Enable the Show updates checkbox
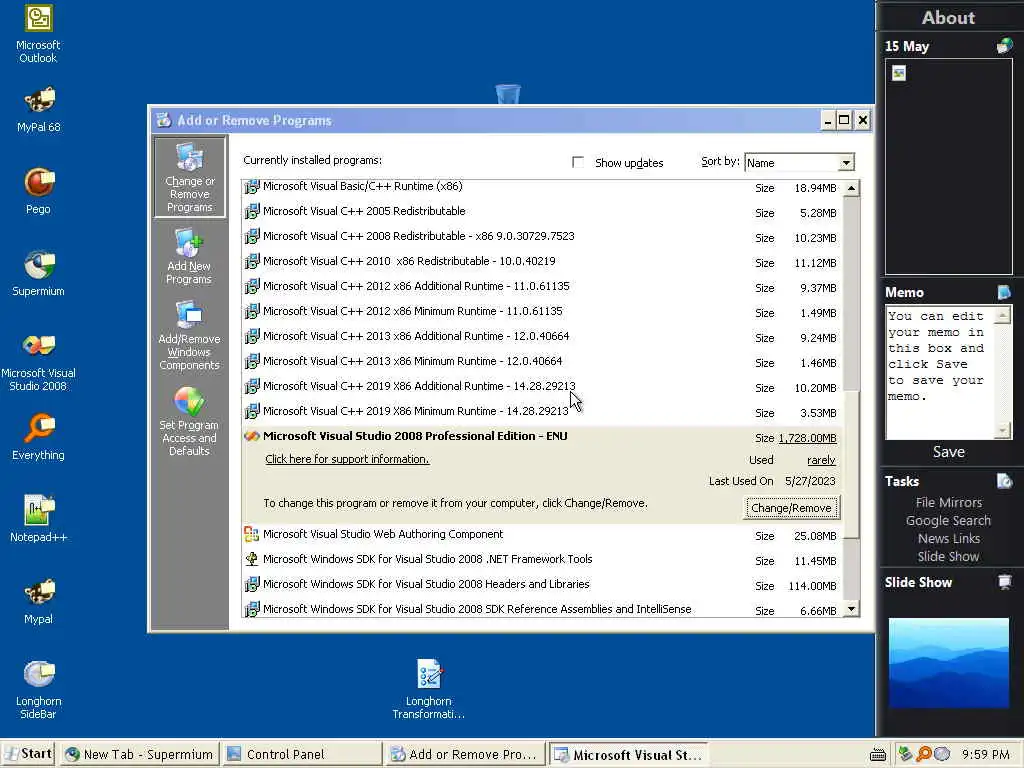 coord(577,162)
